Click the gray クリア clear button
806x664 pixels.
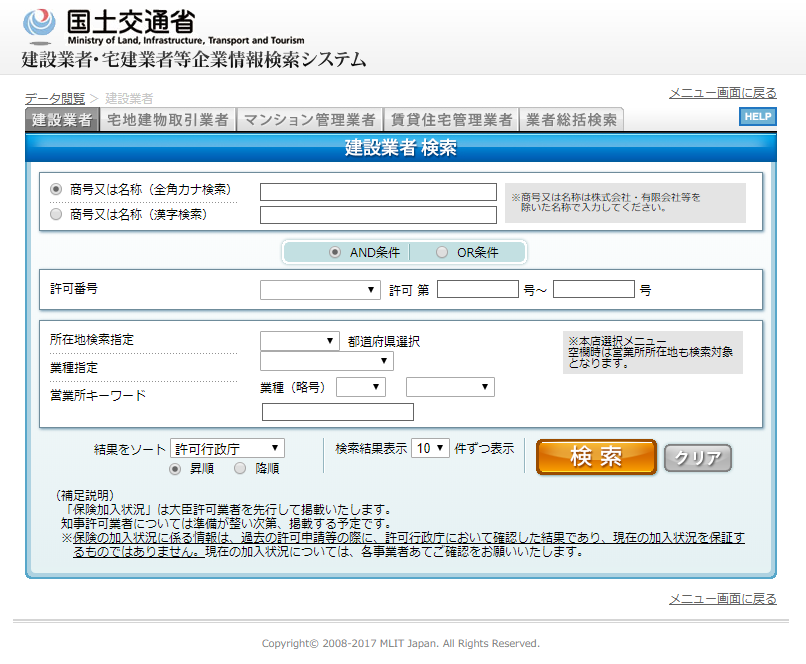(x=698, y=458)
